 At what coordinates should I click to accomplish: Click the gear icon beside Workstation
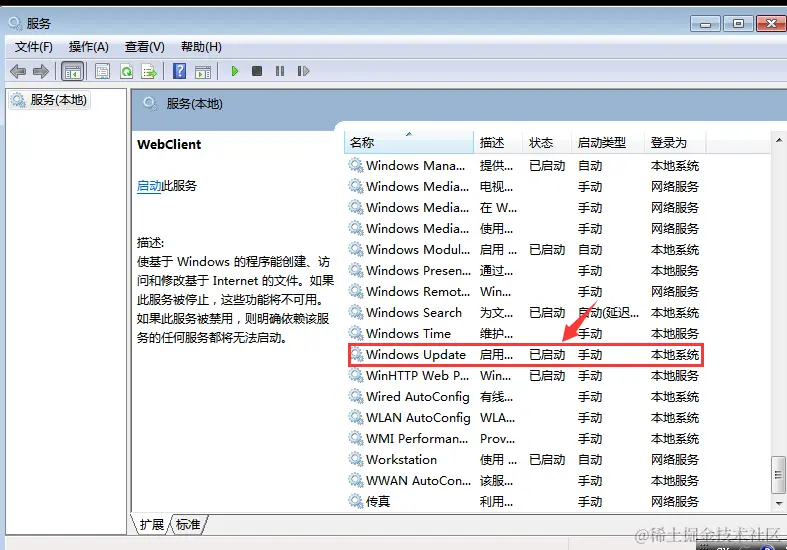pos(356,459)
